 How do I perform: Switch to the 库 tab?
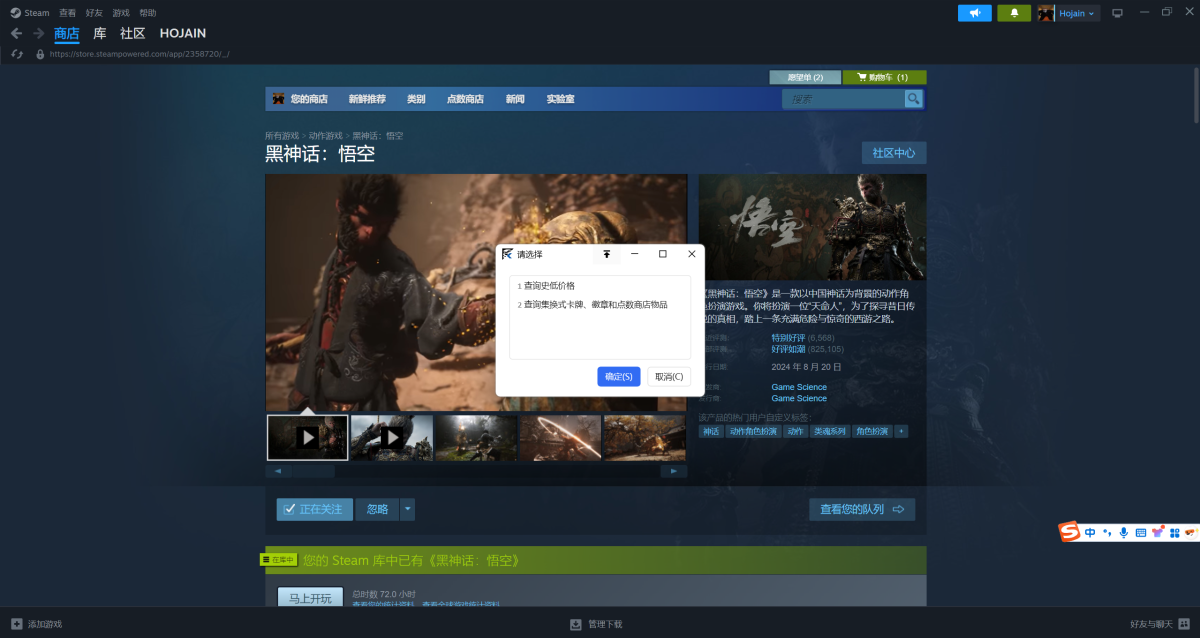pos(100,33)
